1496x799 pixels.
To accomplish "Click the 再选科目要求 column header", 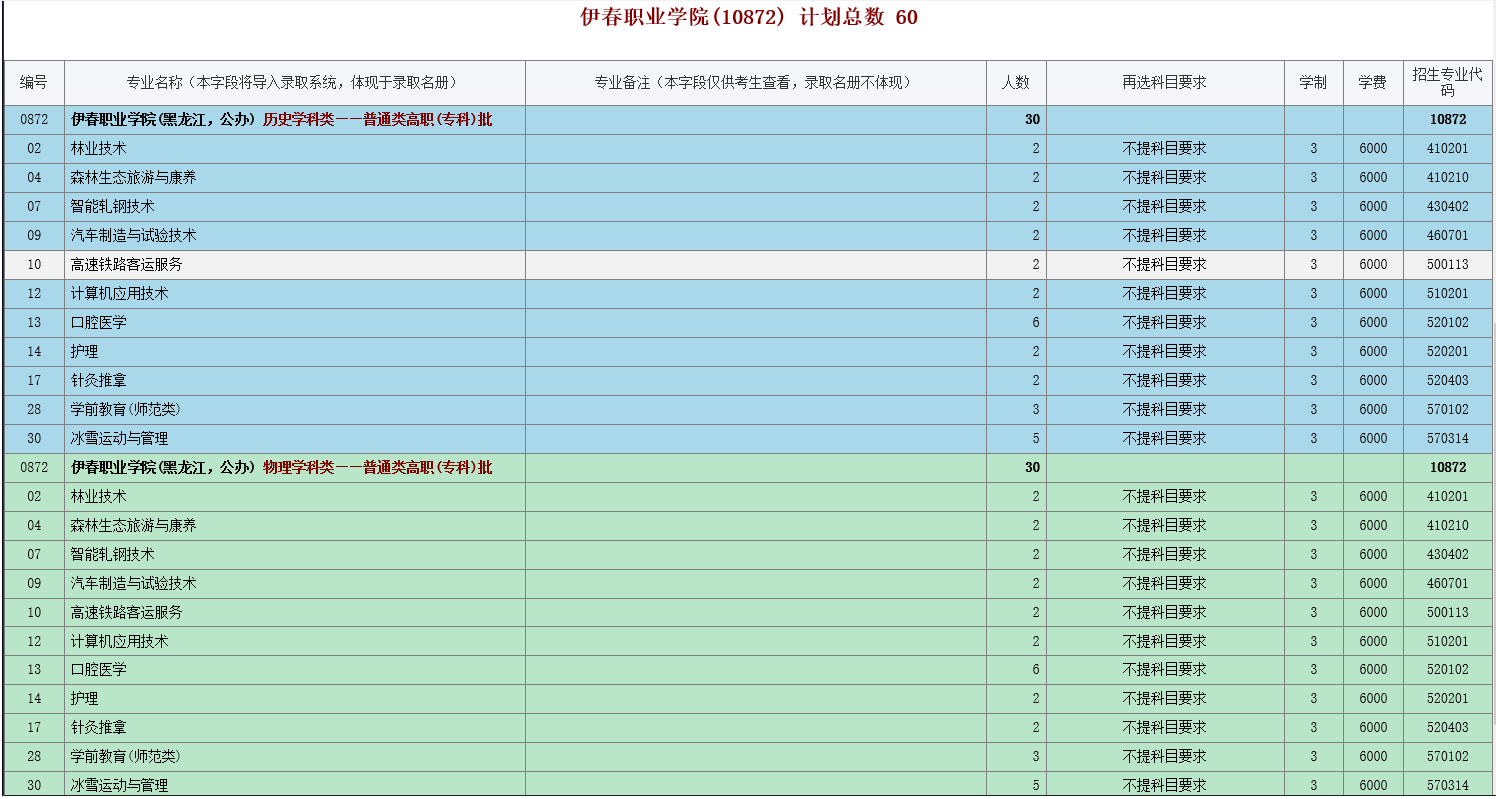I will pos(1164,83).
